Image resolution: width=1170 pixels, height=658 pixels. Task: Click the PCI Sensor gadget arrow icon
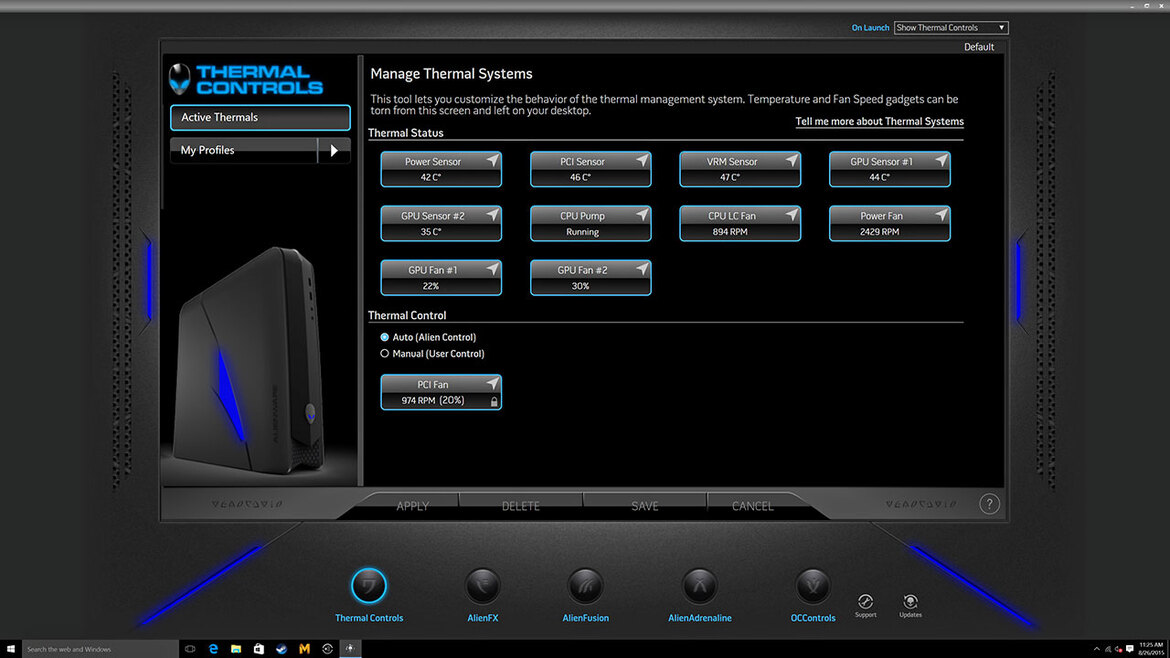pyautogui.click(x=642, y=160)
